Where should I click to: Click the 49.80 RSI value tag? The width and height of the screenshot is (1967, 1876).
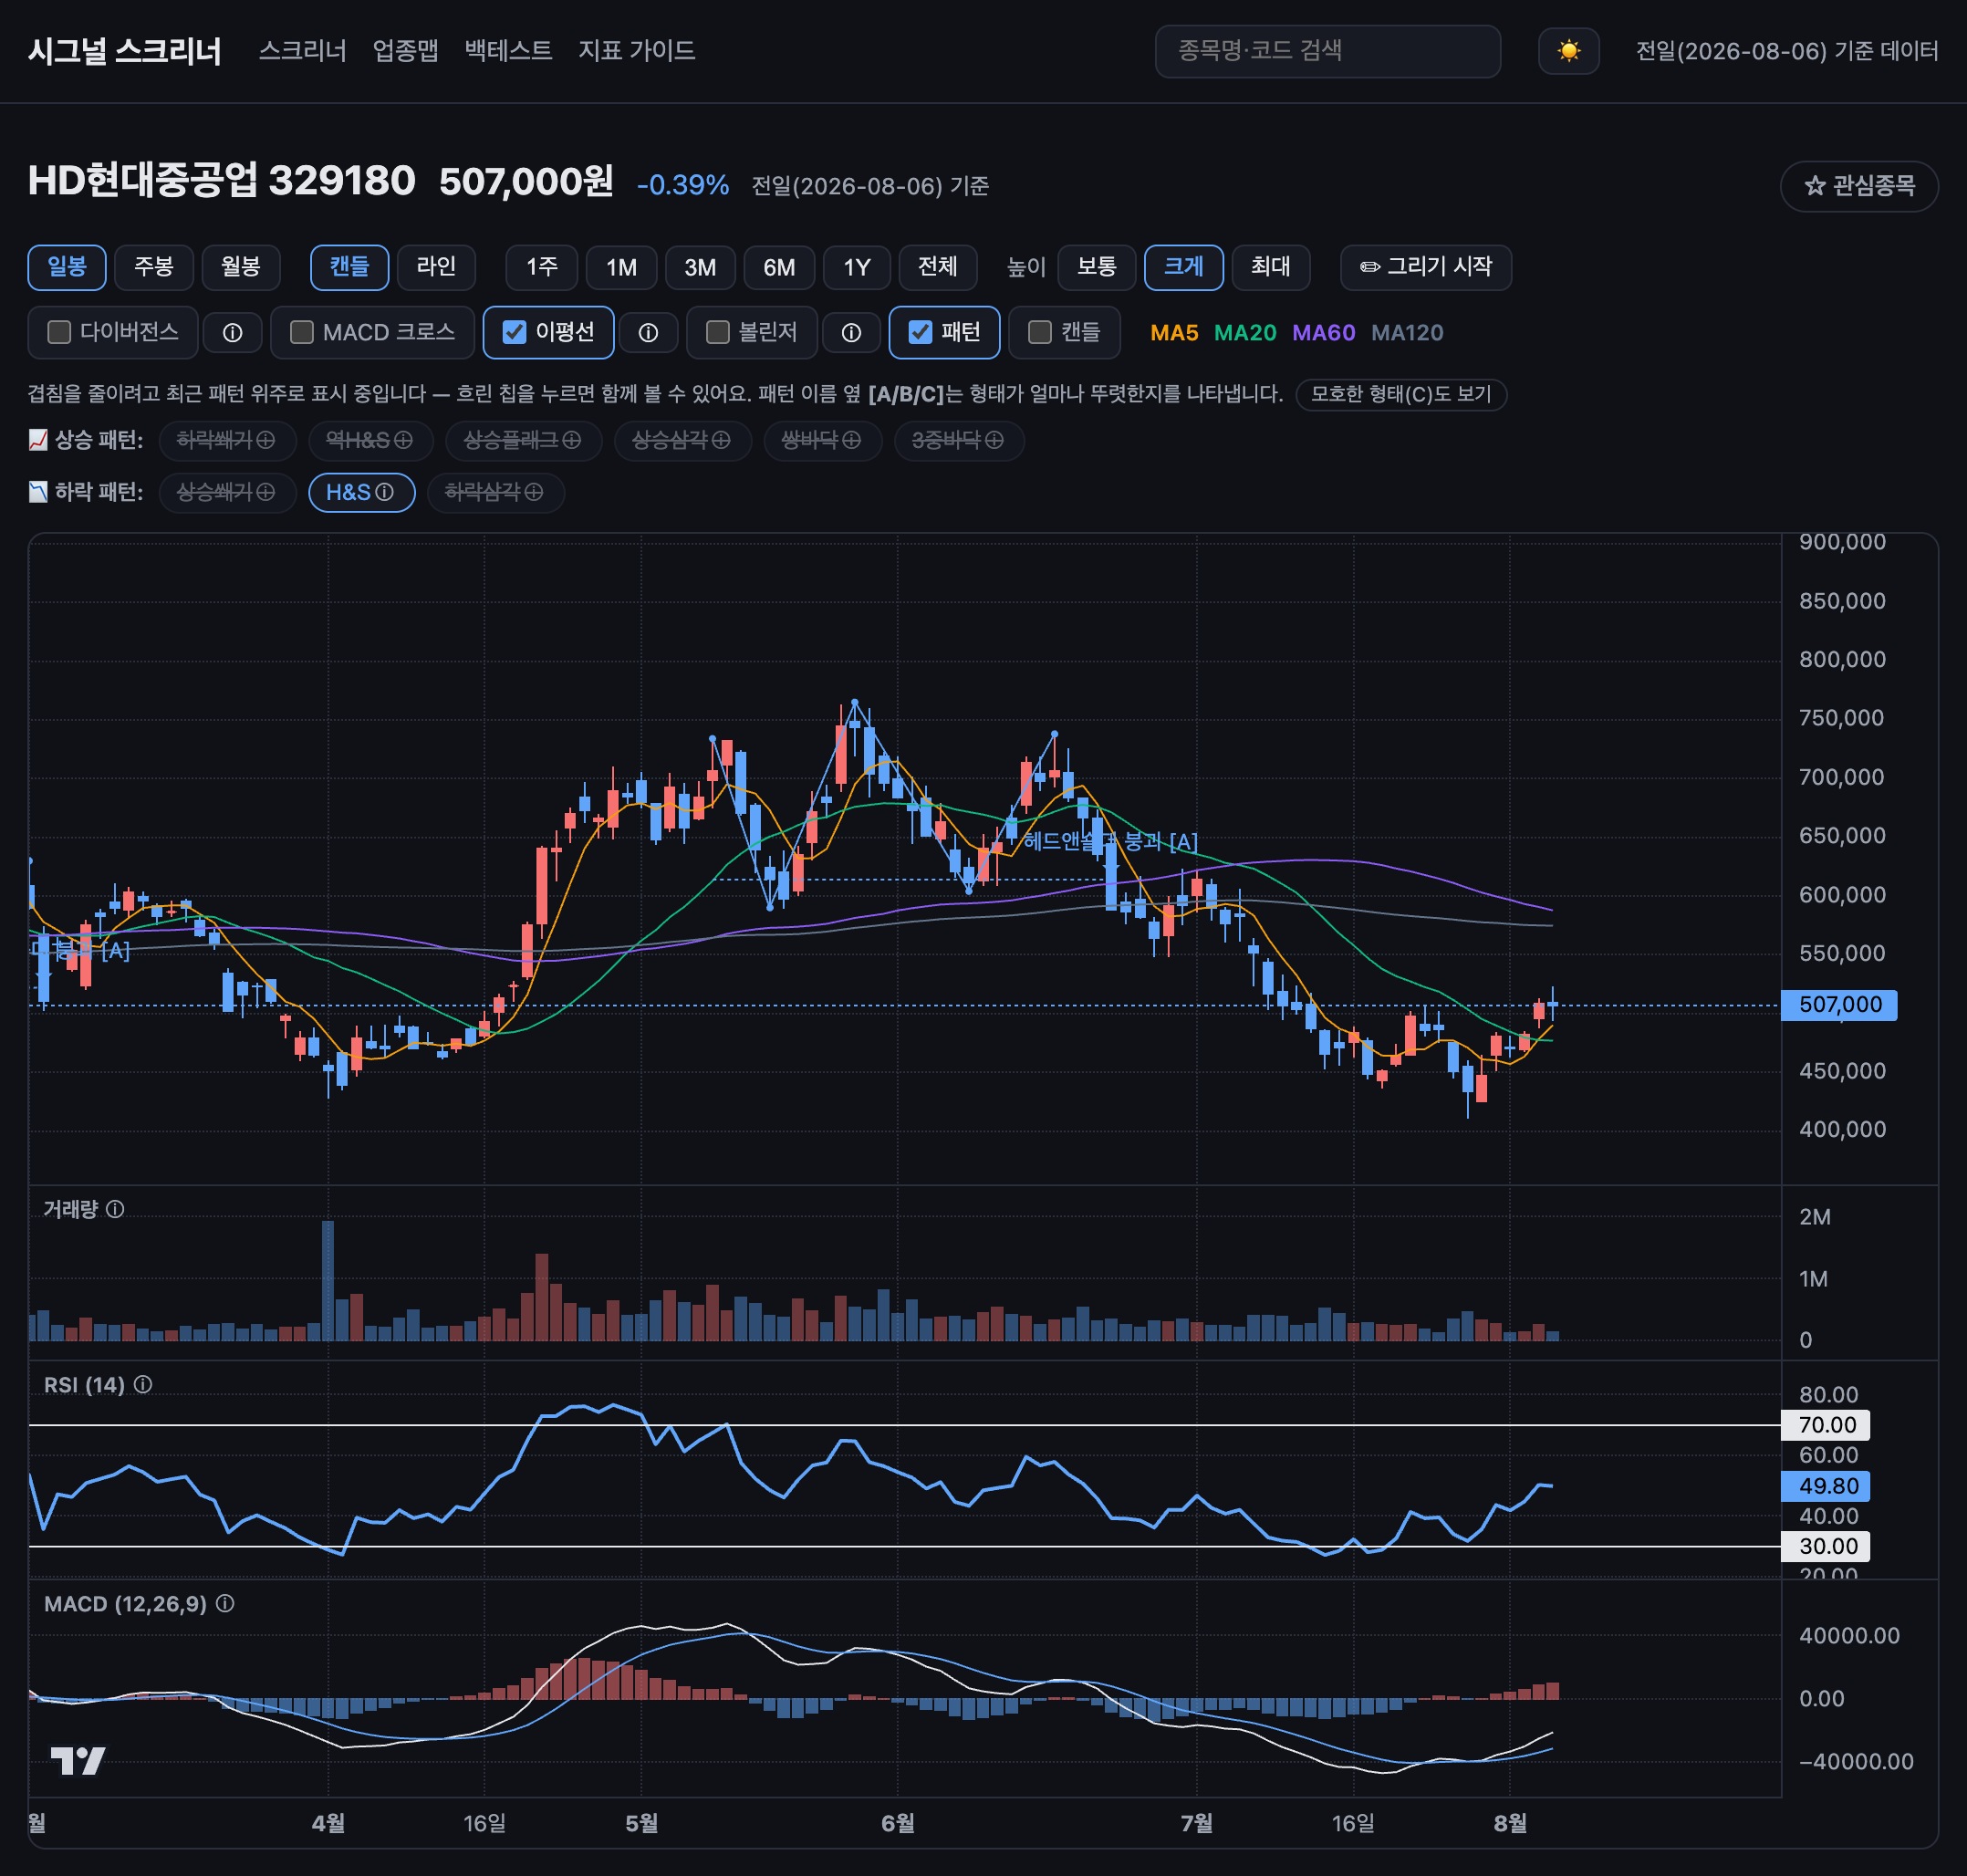(x=1826, y=1486)
